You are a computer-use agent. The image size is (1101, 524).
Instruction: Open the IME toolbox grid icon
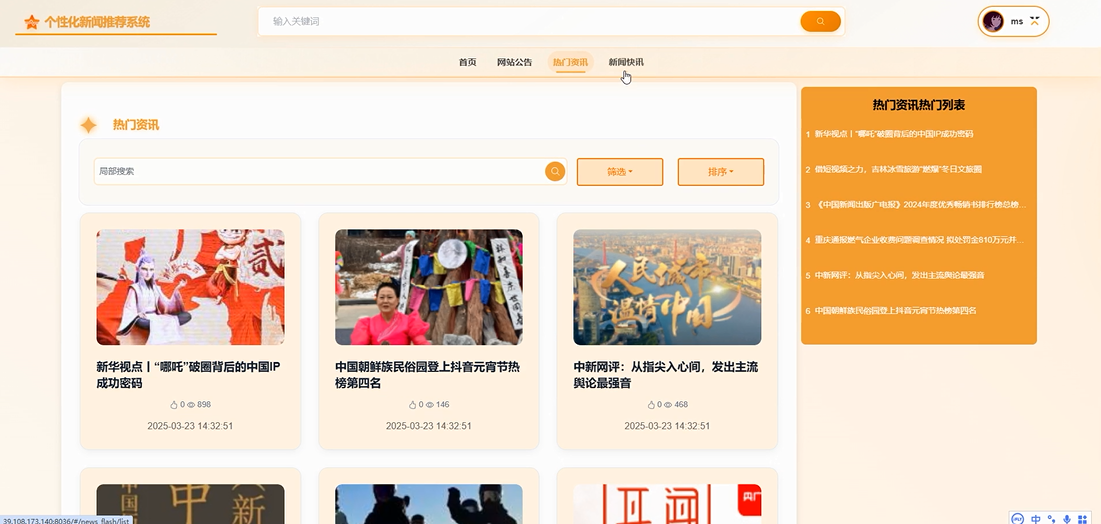coord(1083,518)
